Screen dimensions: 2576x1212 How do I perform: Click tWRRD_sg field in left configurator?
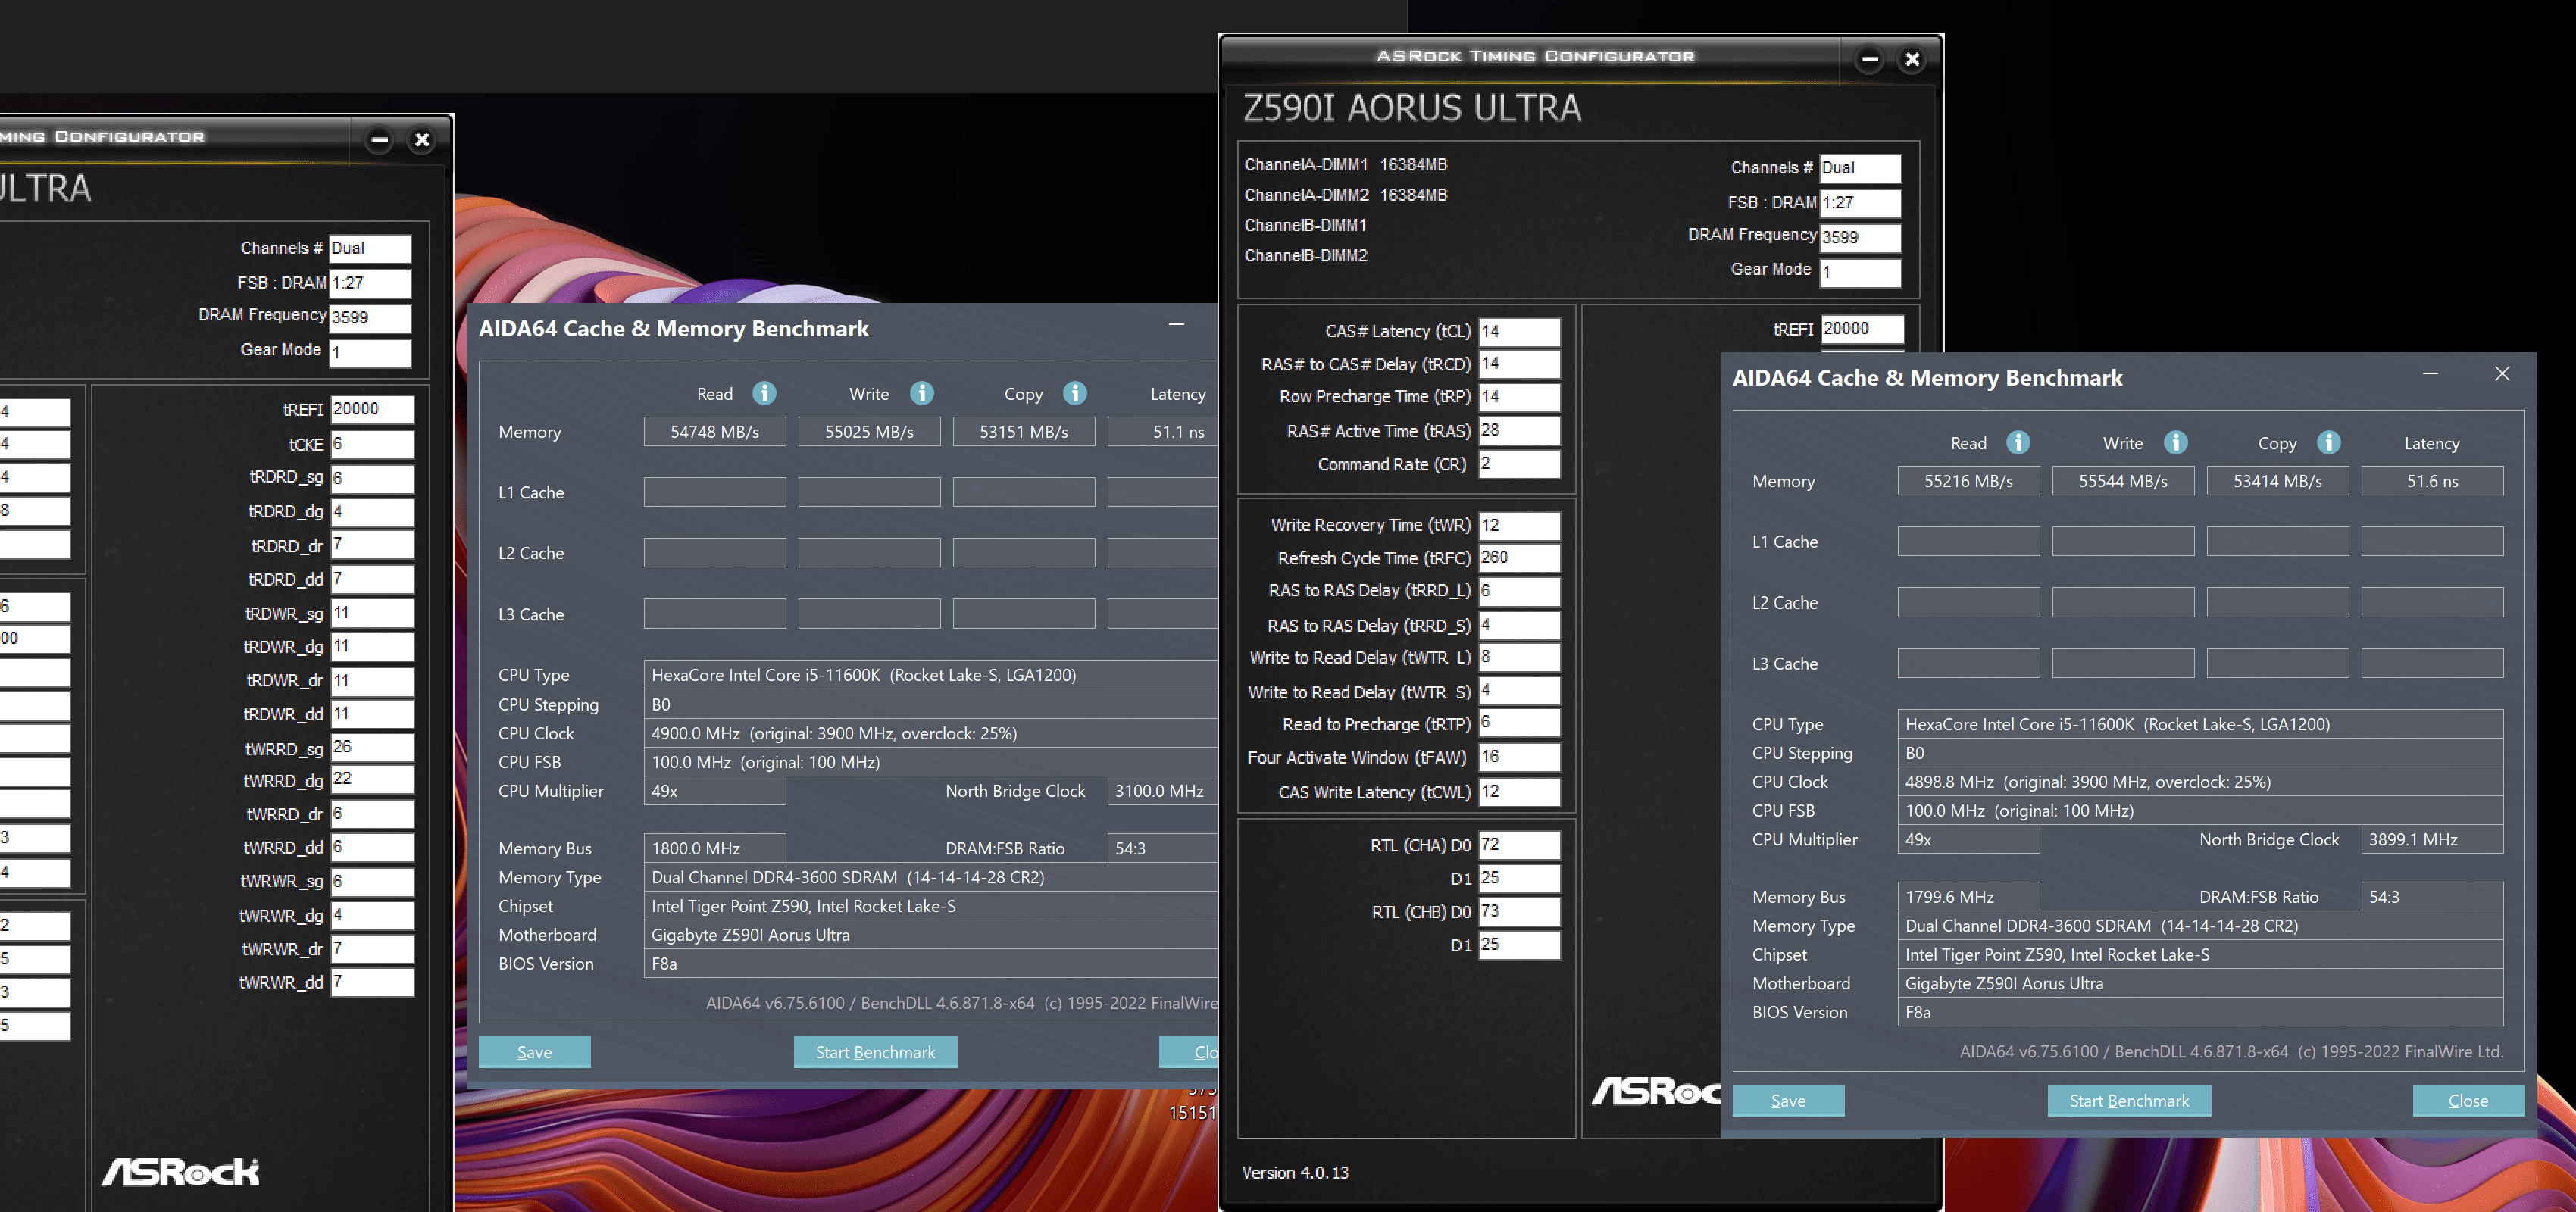(x=371, y=747)
